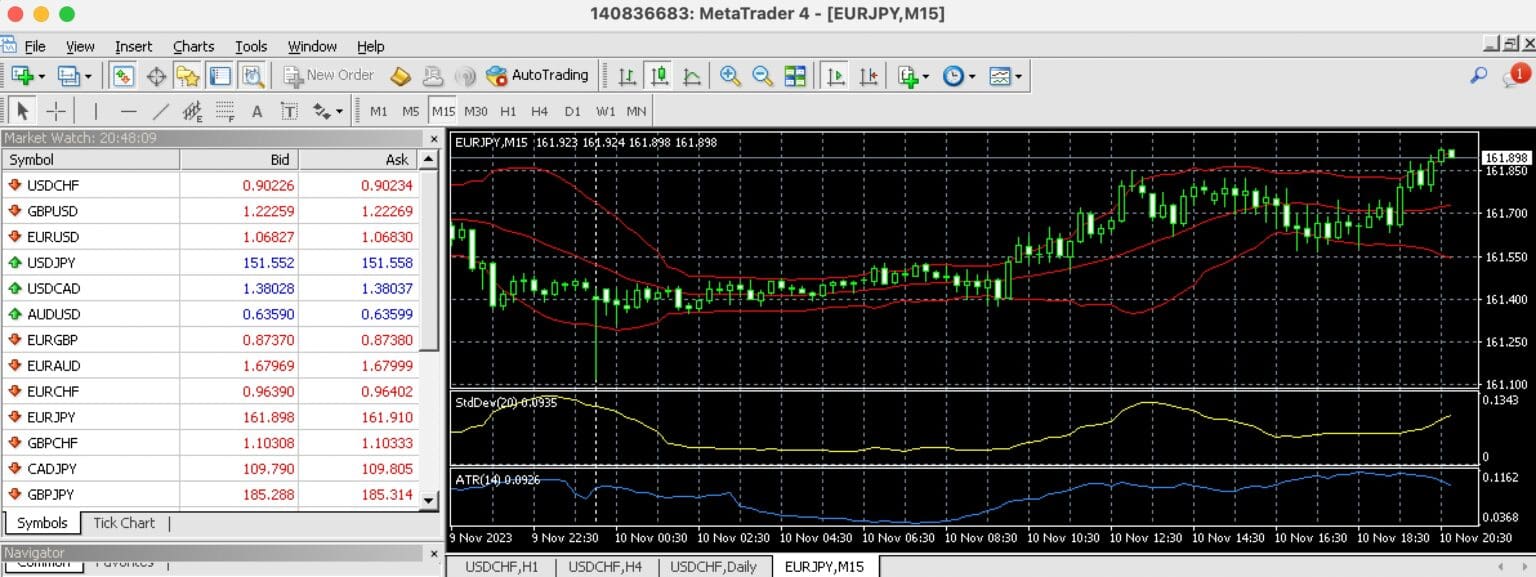The height and width of the screenshot is (577, 1536).
Task: Select the Horizontal Line drawing tool
Action: pos(128,110)
